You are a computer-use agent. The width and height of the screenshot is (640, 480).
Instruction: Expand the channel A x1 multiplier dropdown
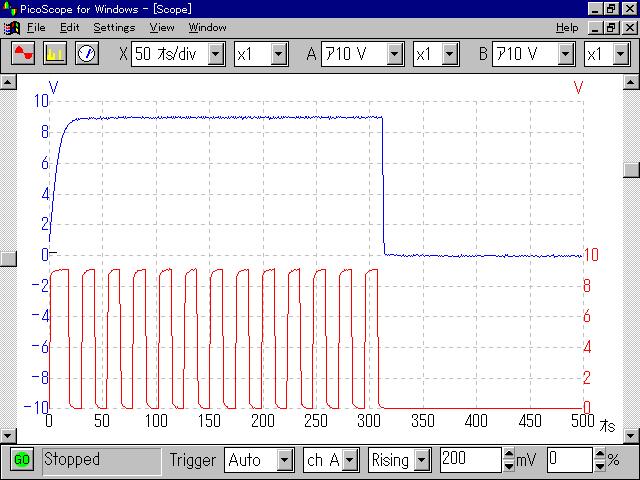point(450,54)
